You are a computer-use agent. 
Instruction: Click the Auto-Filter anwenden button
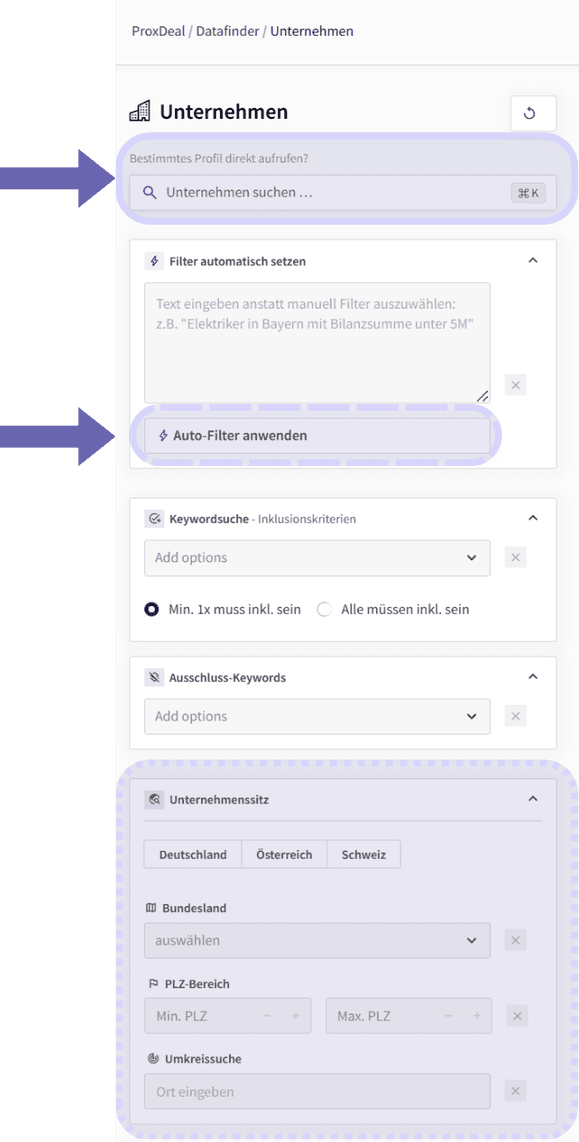coord(317,436)
